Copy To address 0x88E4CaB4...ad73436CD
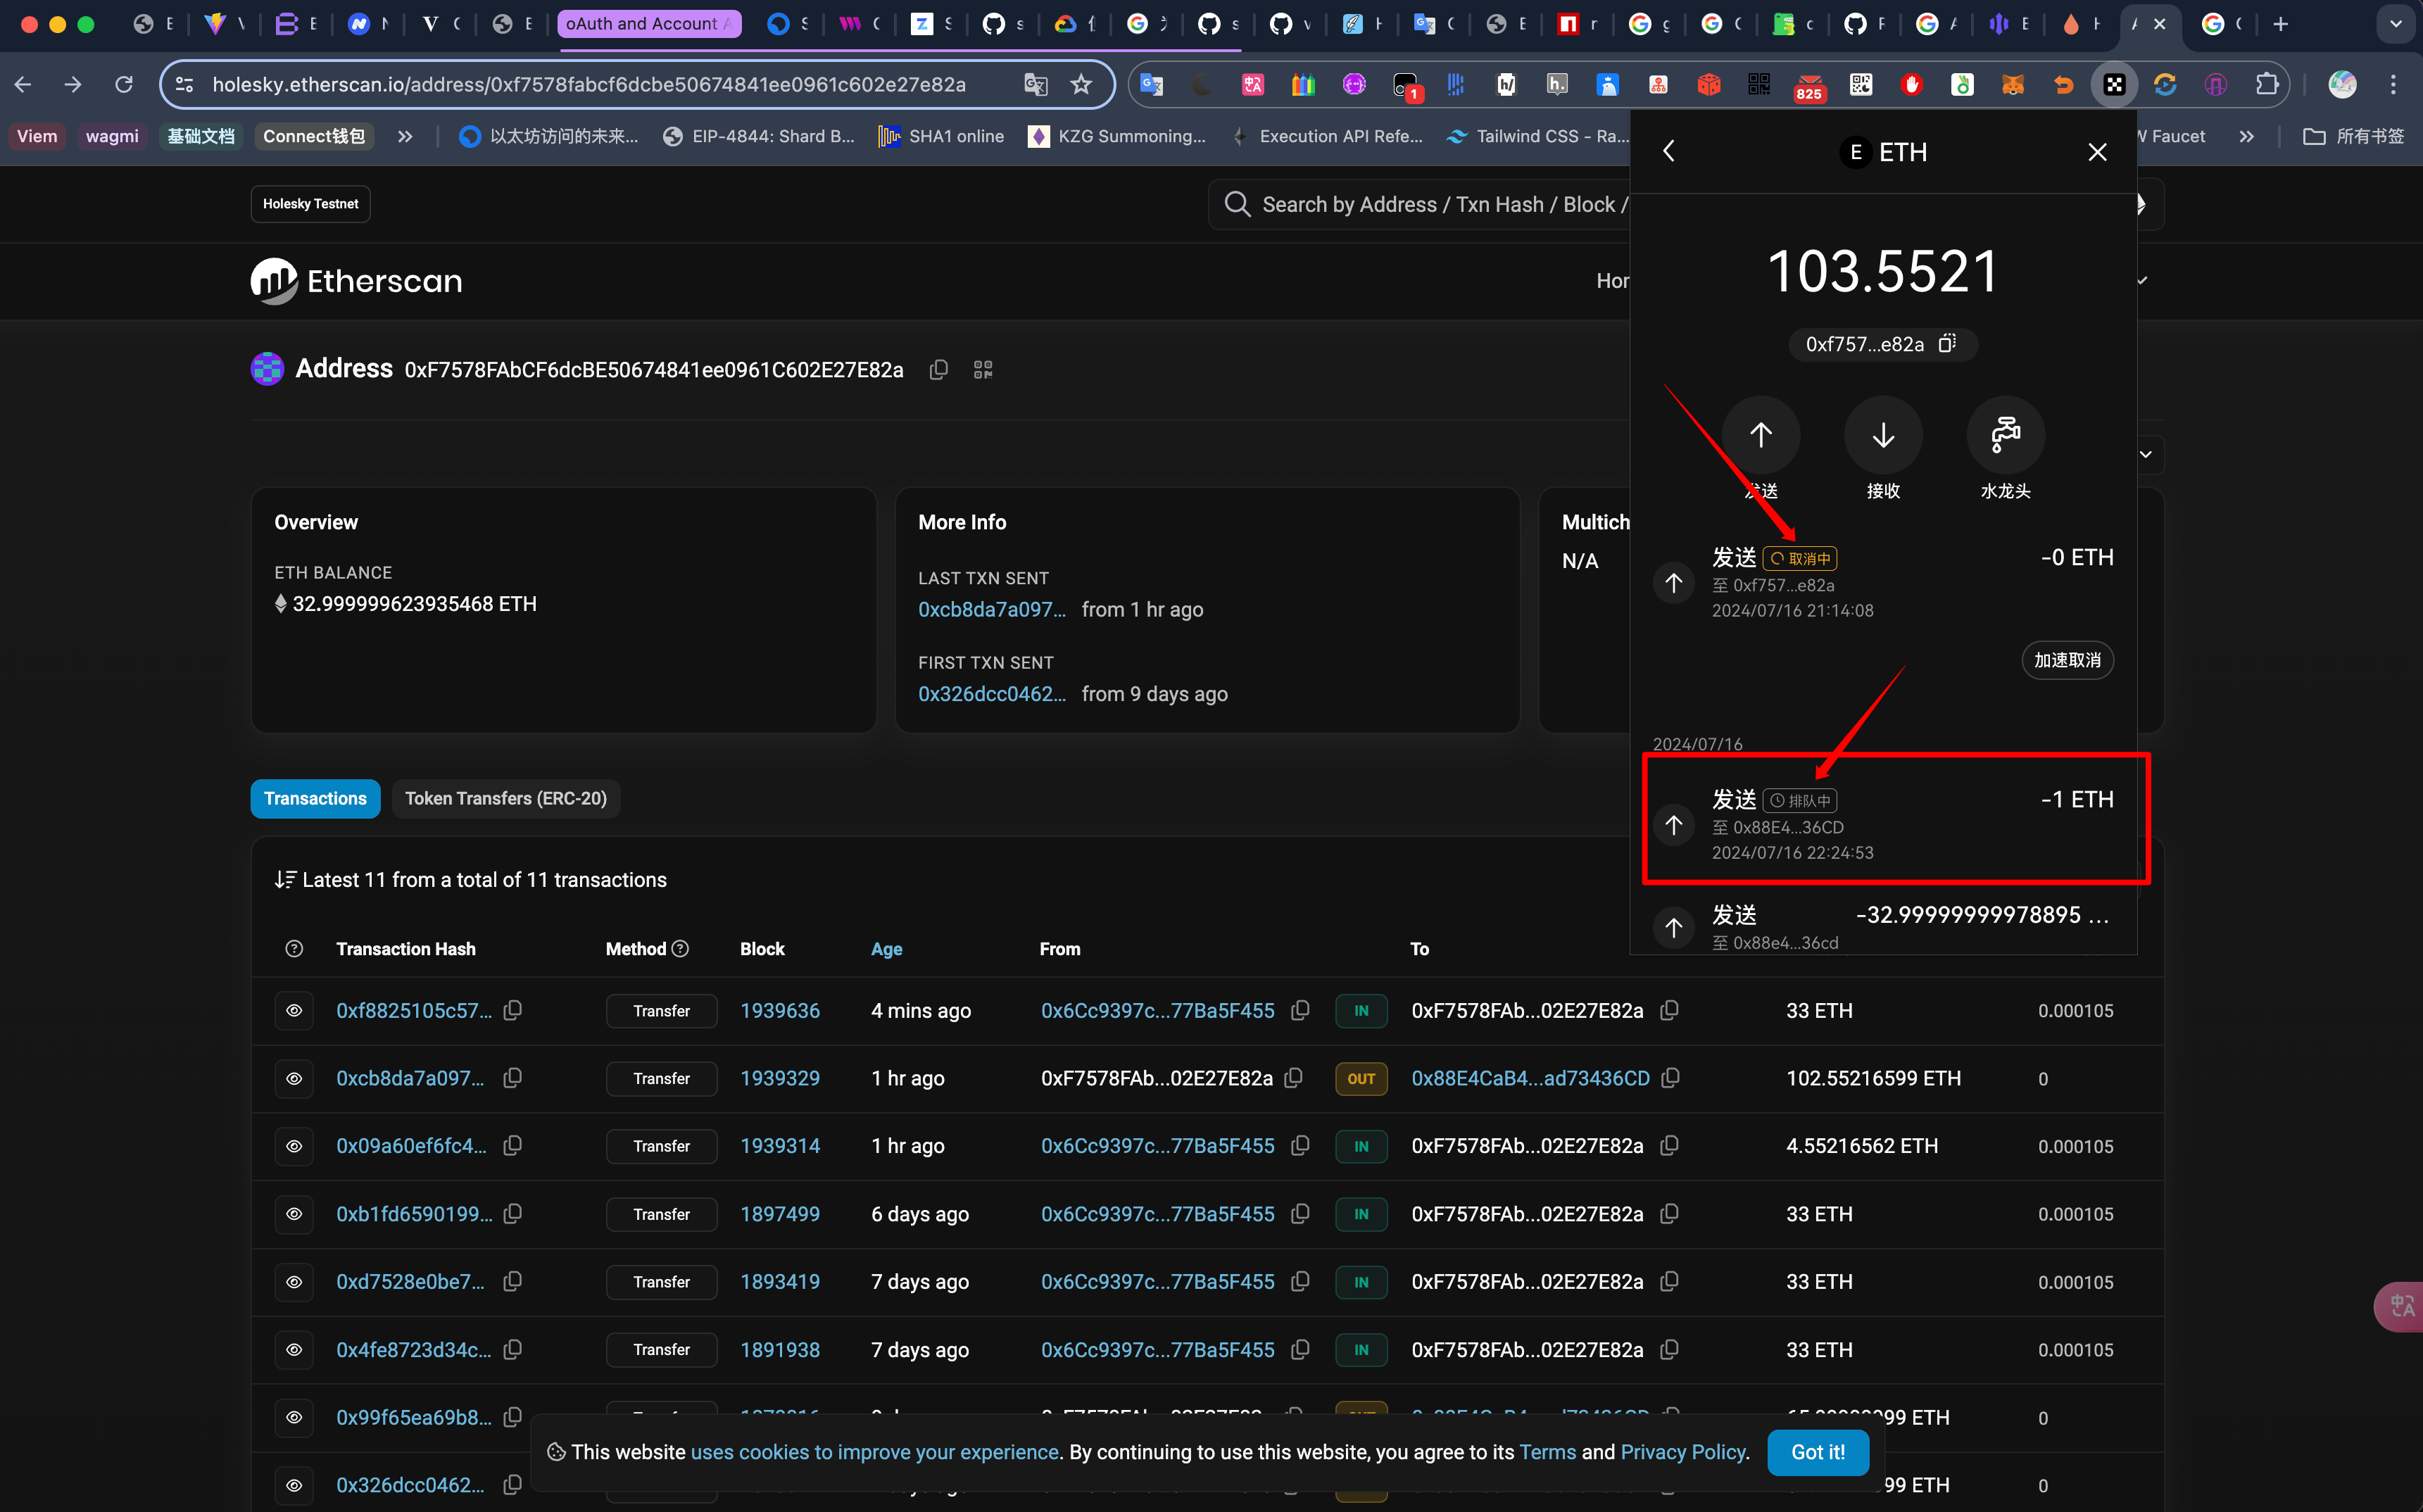Image resolution: width=2423 pixels, height=1512 pixels. point(1670,1079)
